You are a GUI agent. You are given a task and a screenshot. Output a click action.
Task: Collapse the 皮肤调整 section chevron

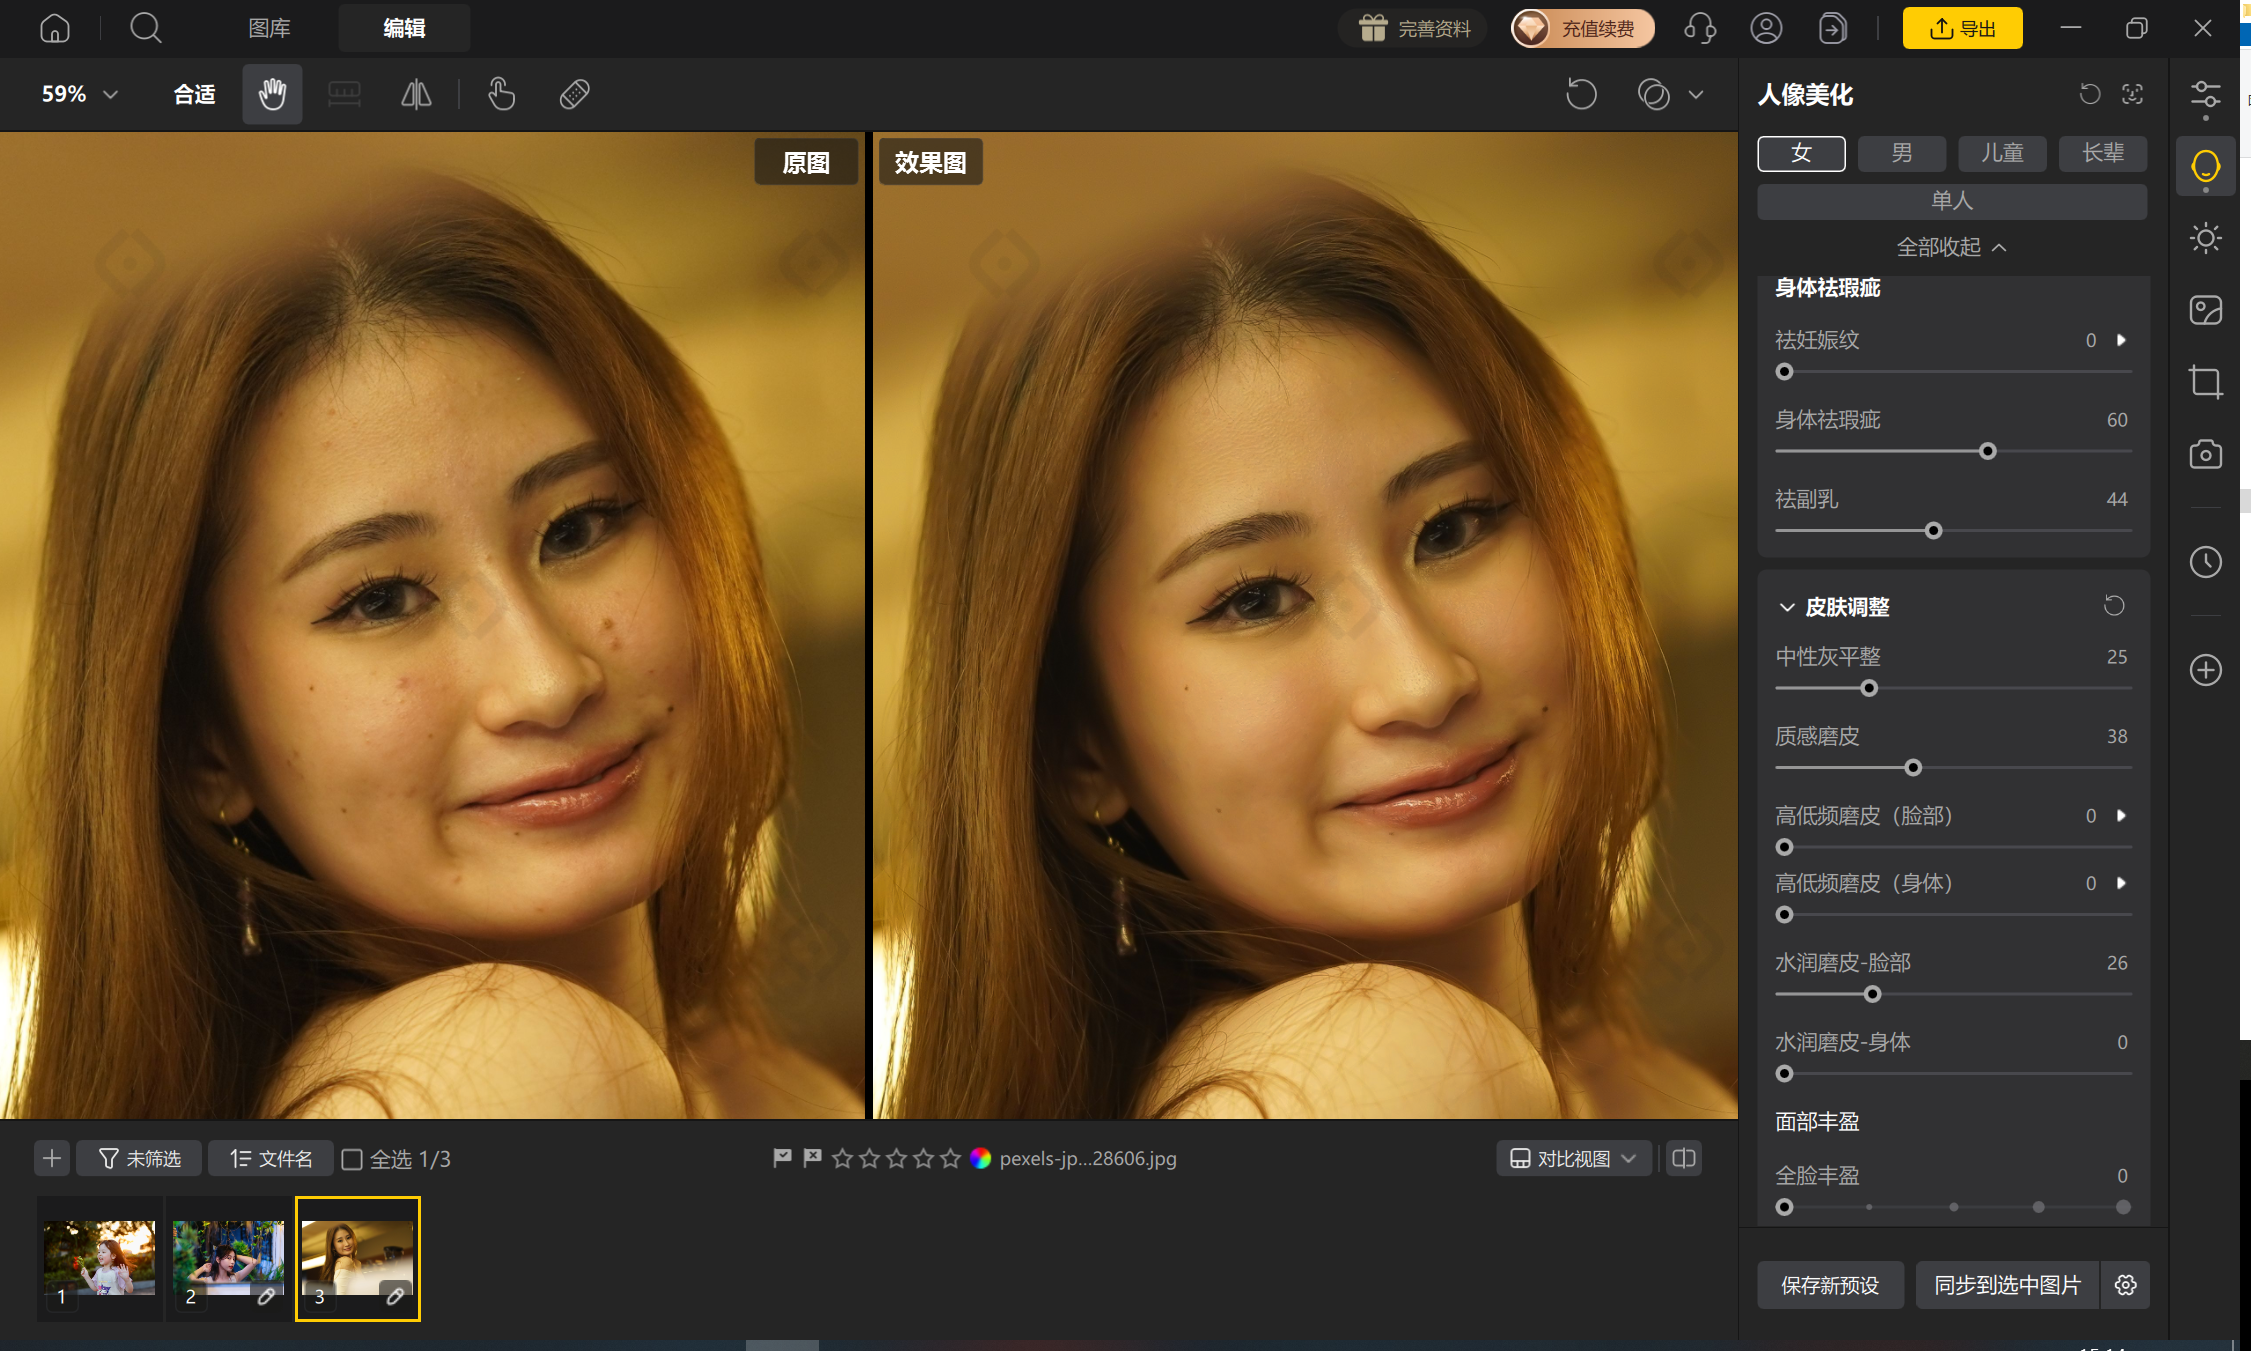pyautogui.click(x=1787, y=607)
